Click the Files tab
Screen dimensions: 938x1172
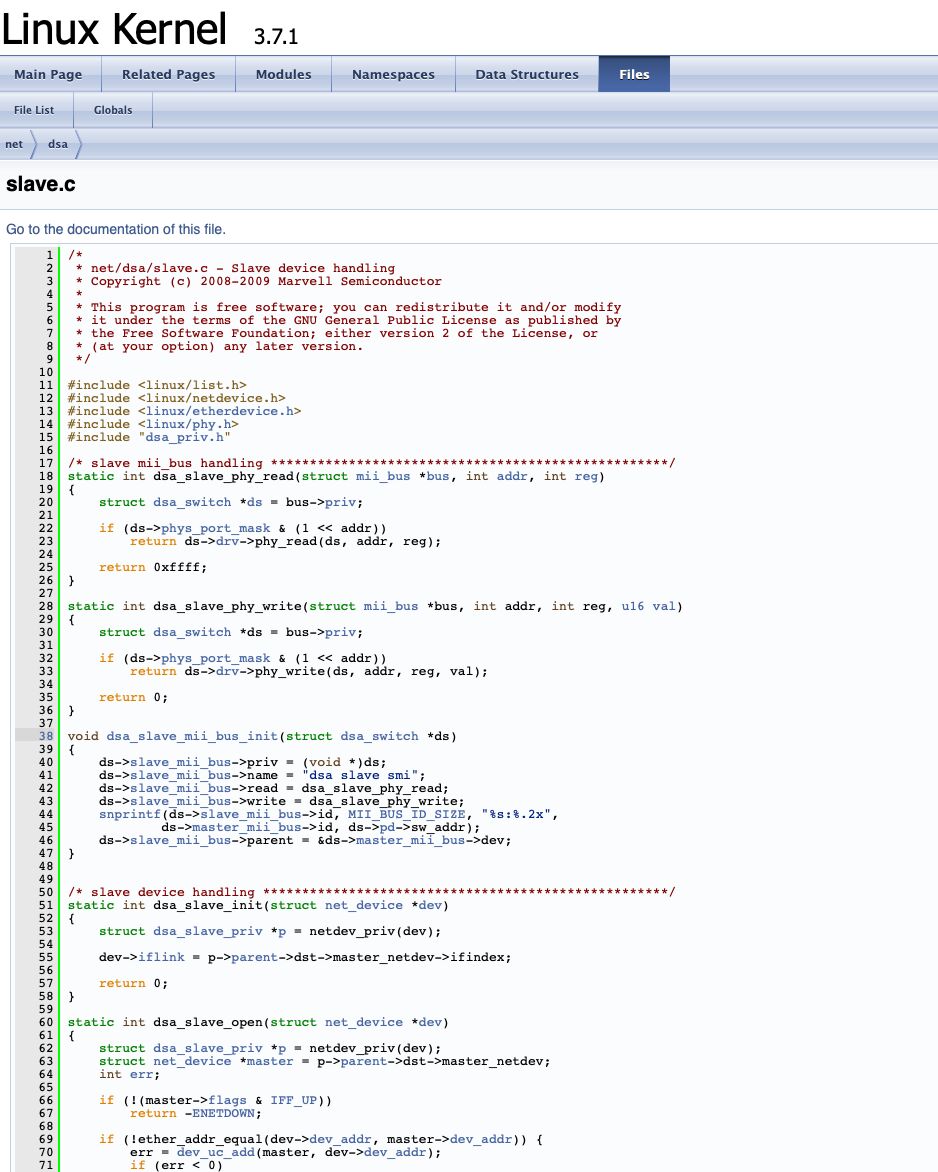634,75
